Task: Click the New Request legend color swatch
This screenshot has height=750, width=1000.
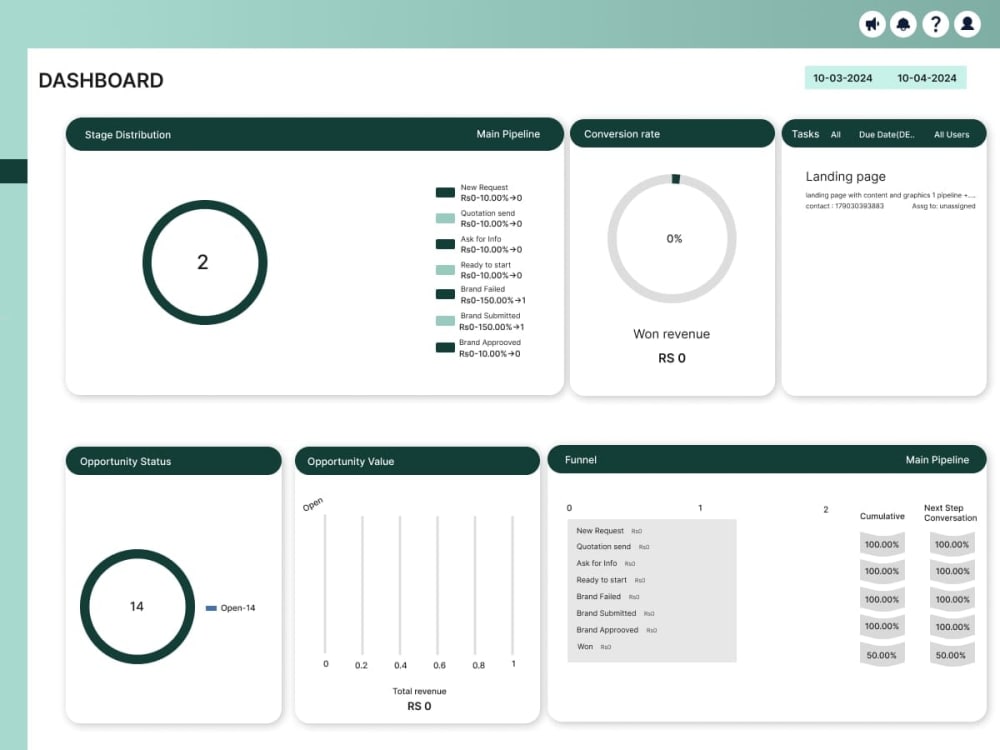Action: pyautogui.click(x=445, y=192)
